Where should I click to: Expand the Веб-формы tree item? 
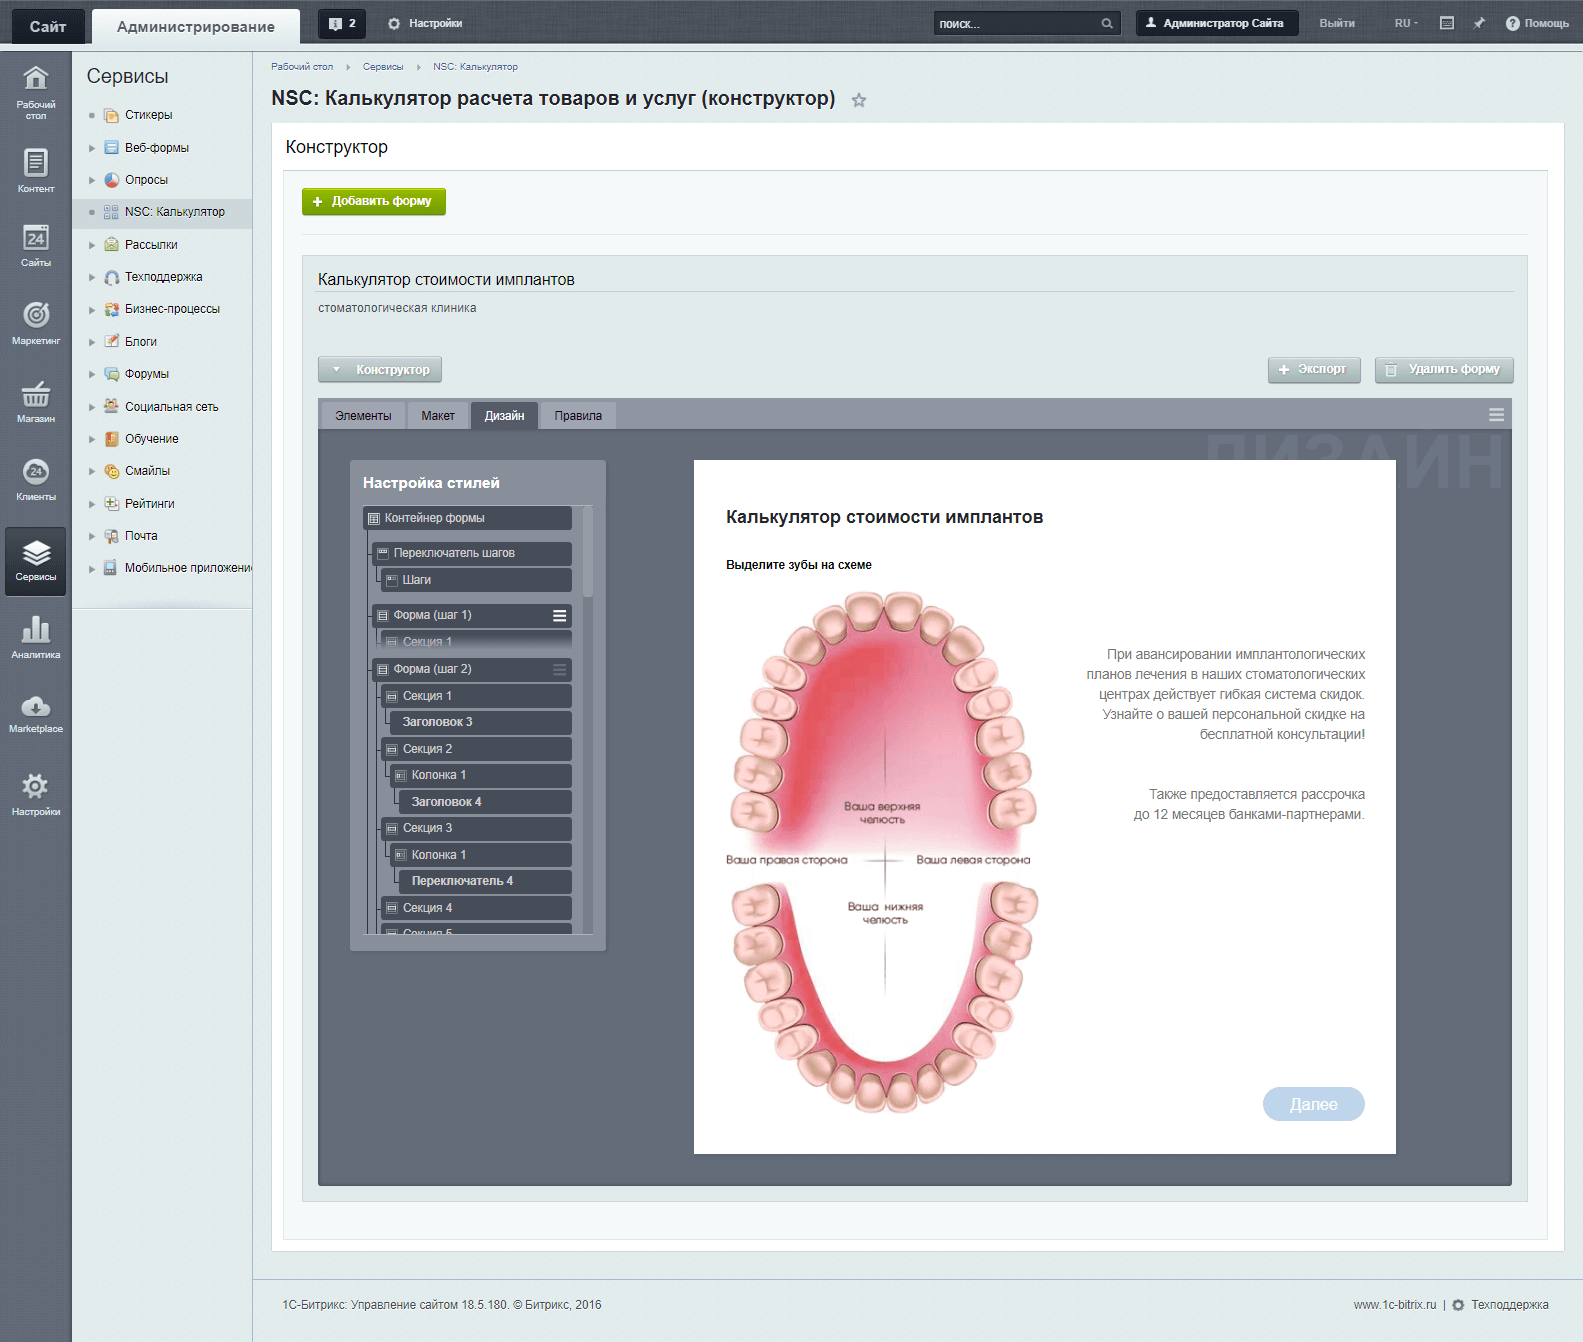92,148
